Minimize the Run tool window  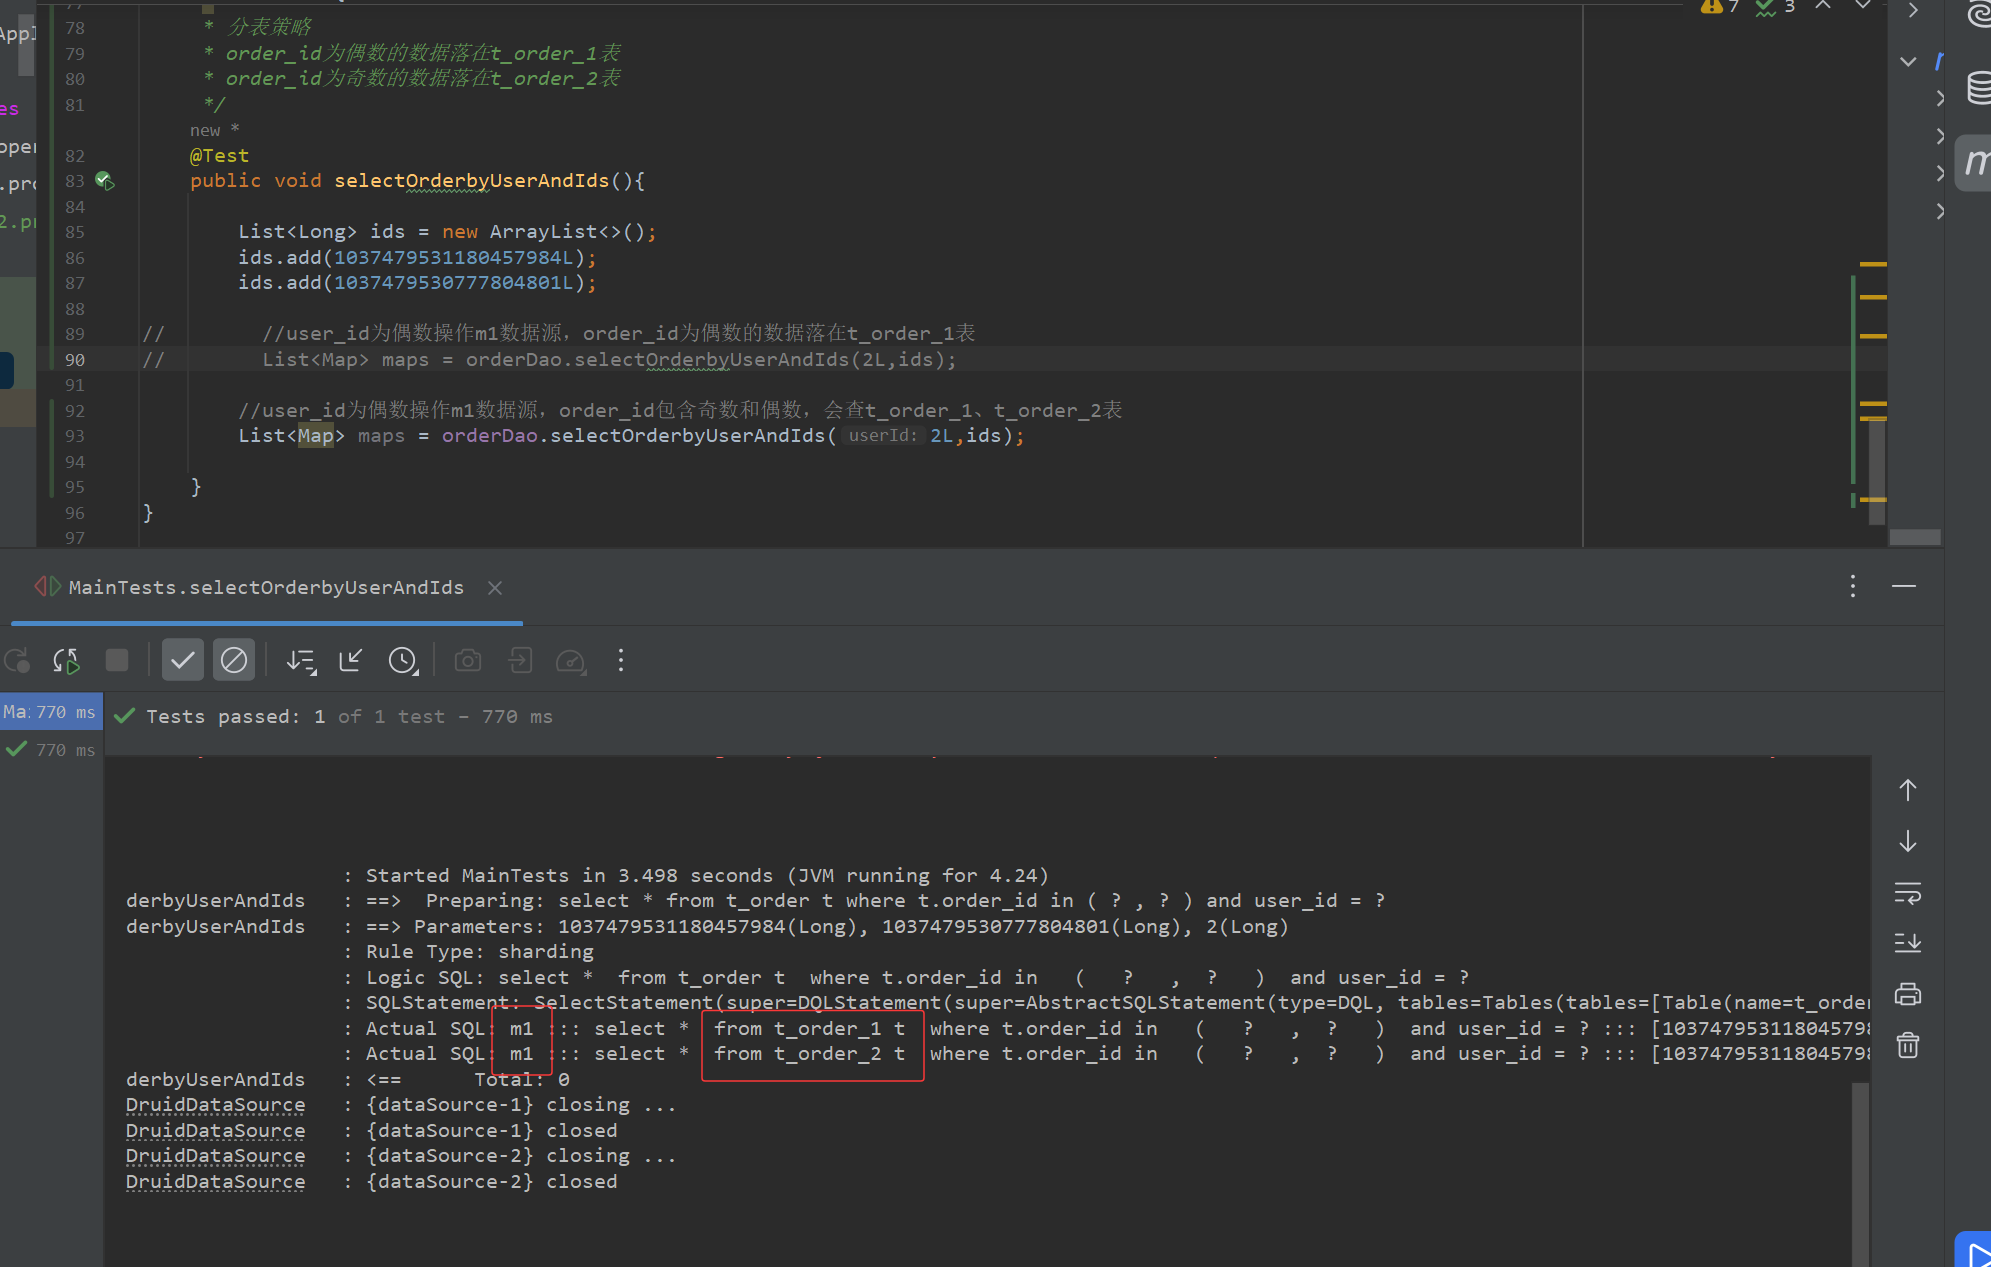click(x=1904, y=586)
